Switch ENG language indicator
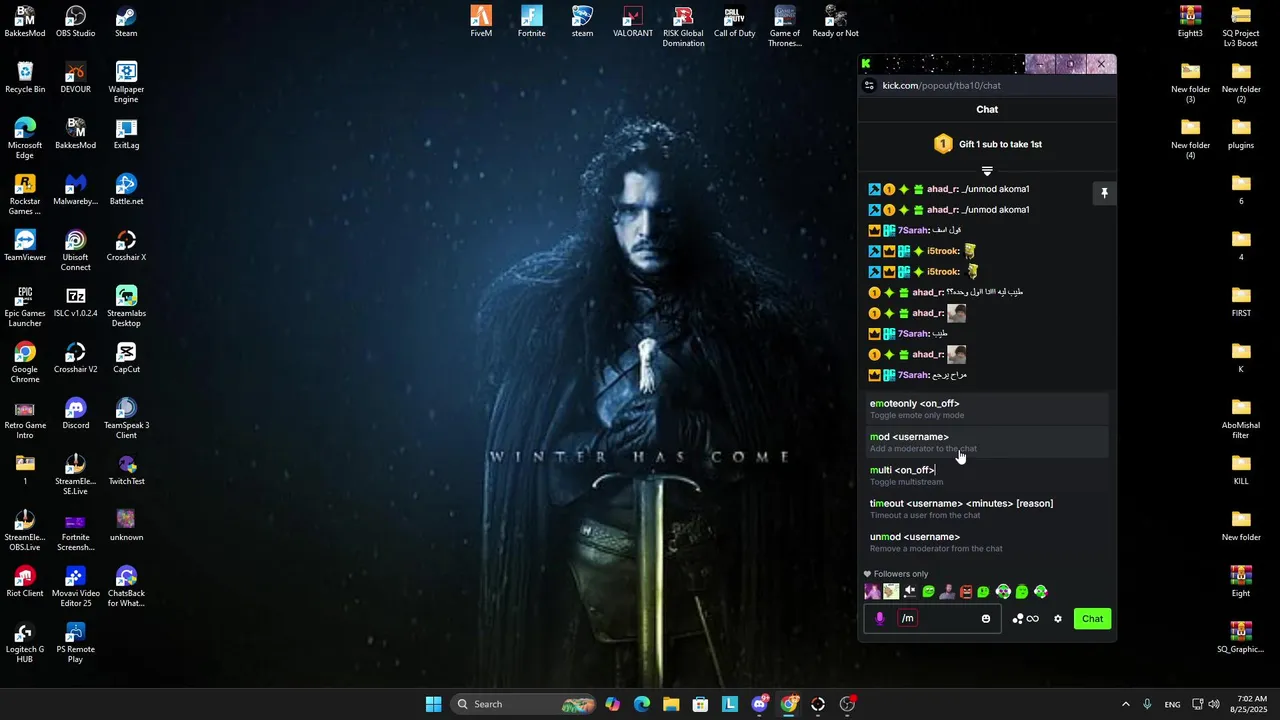Viewport: 1280px width, 720px height. pyautogui.click(x=1172, y=704)
